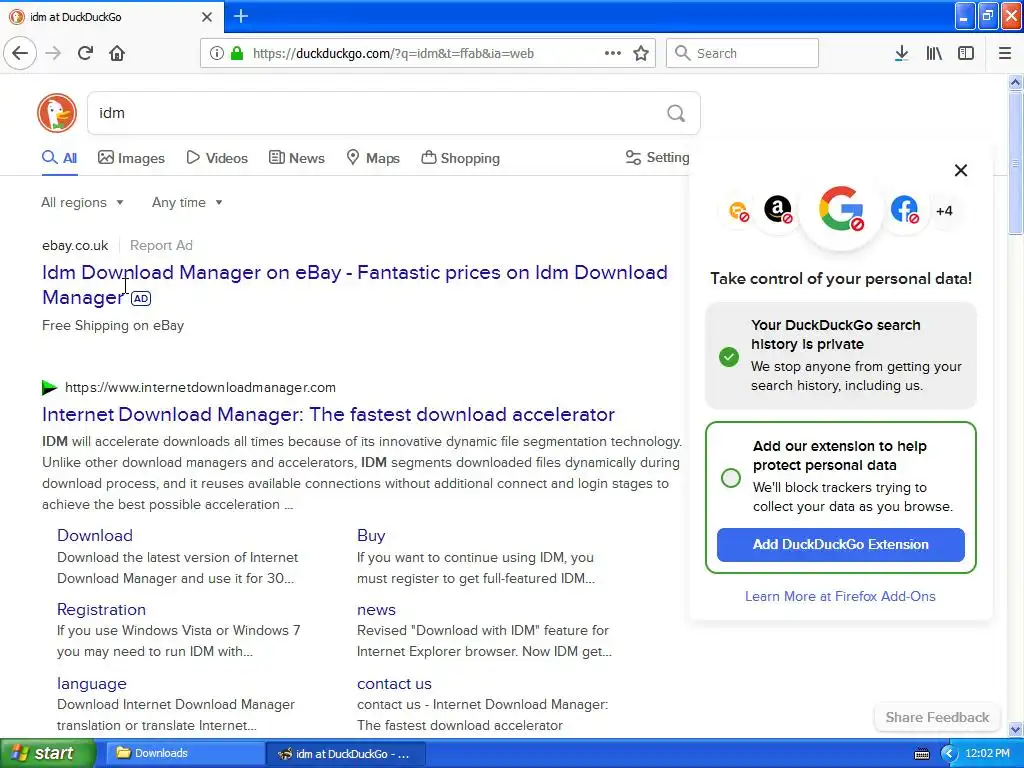This screenshot has width=1024, height=768.
Task: Click the Firefox toolbar Search field
Action: pos(742,53)
